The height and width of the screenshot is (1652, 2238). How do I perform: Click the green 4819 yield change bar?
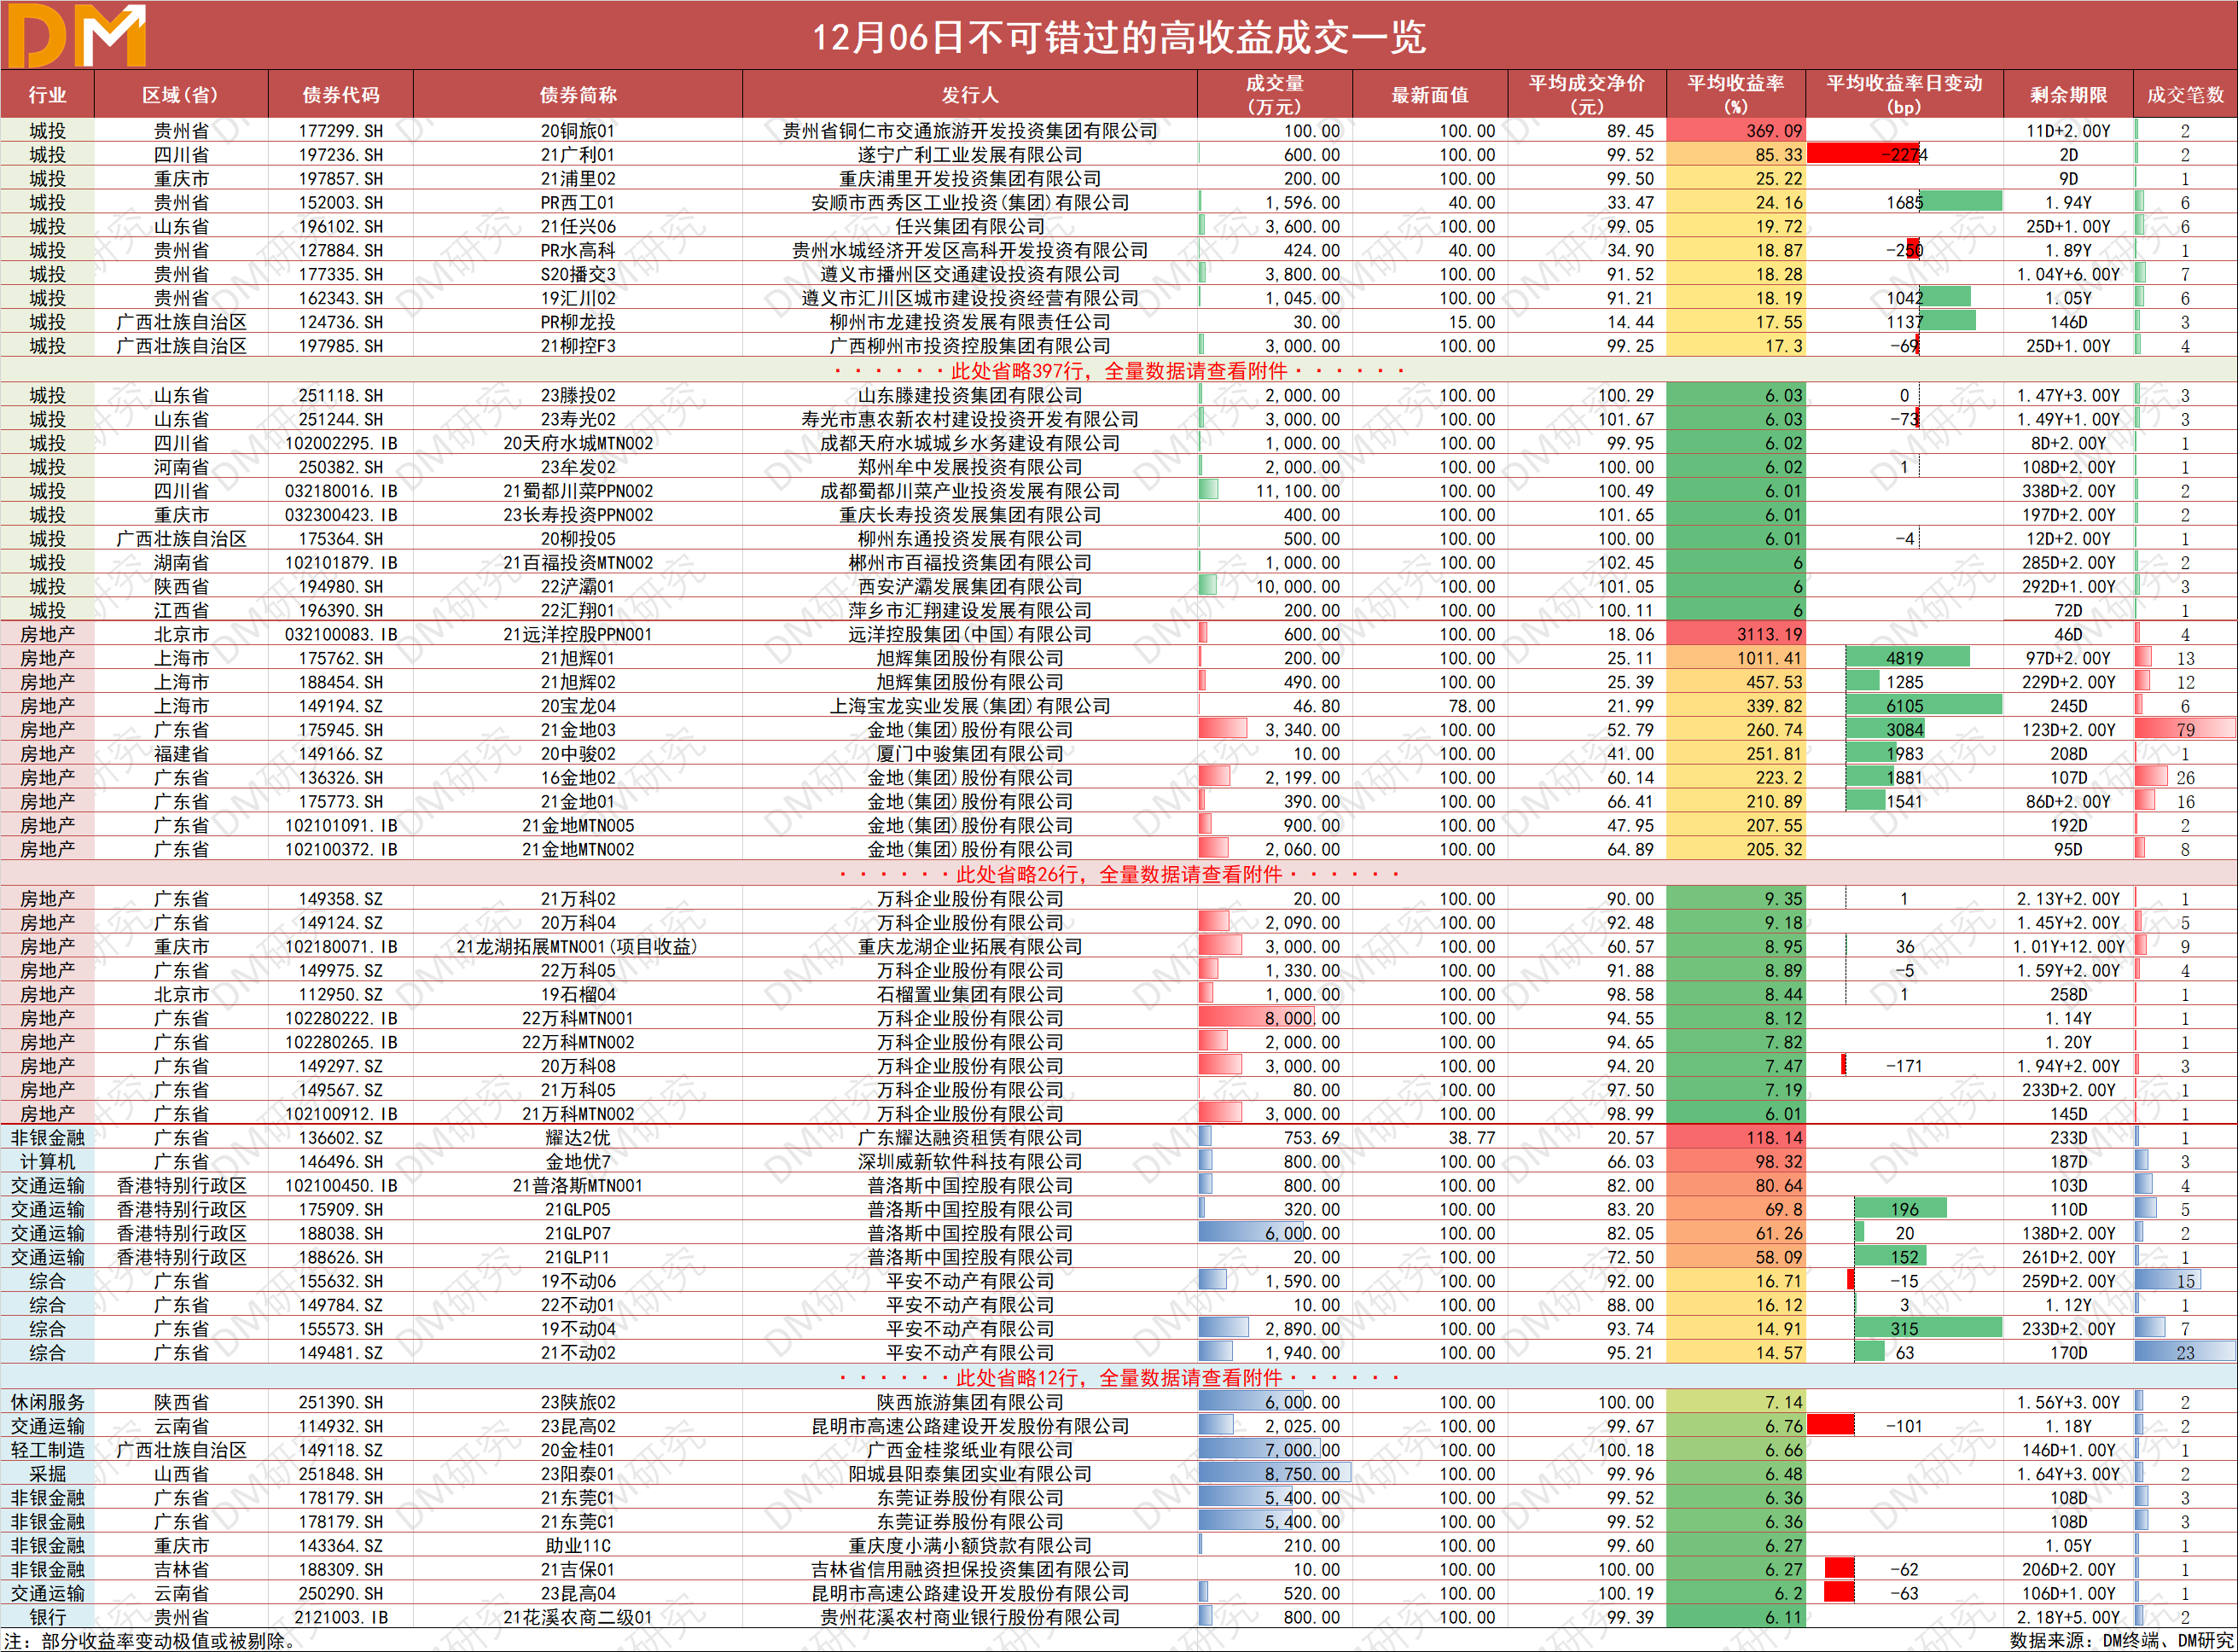[x=1907, y=659]
